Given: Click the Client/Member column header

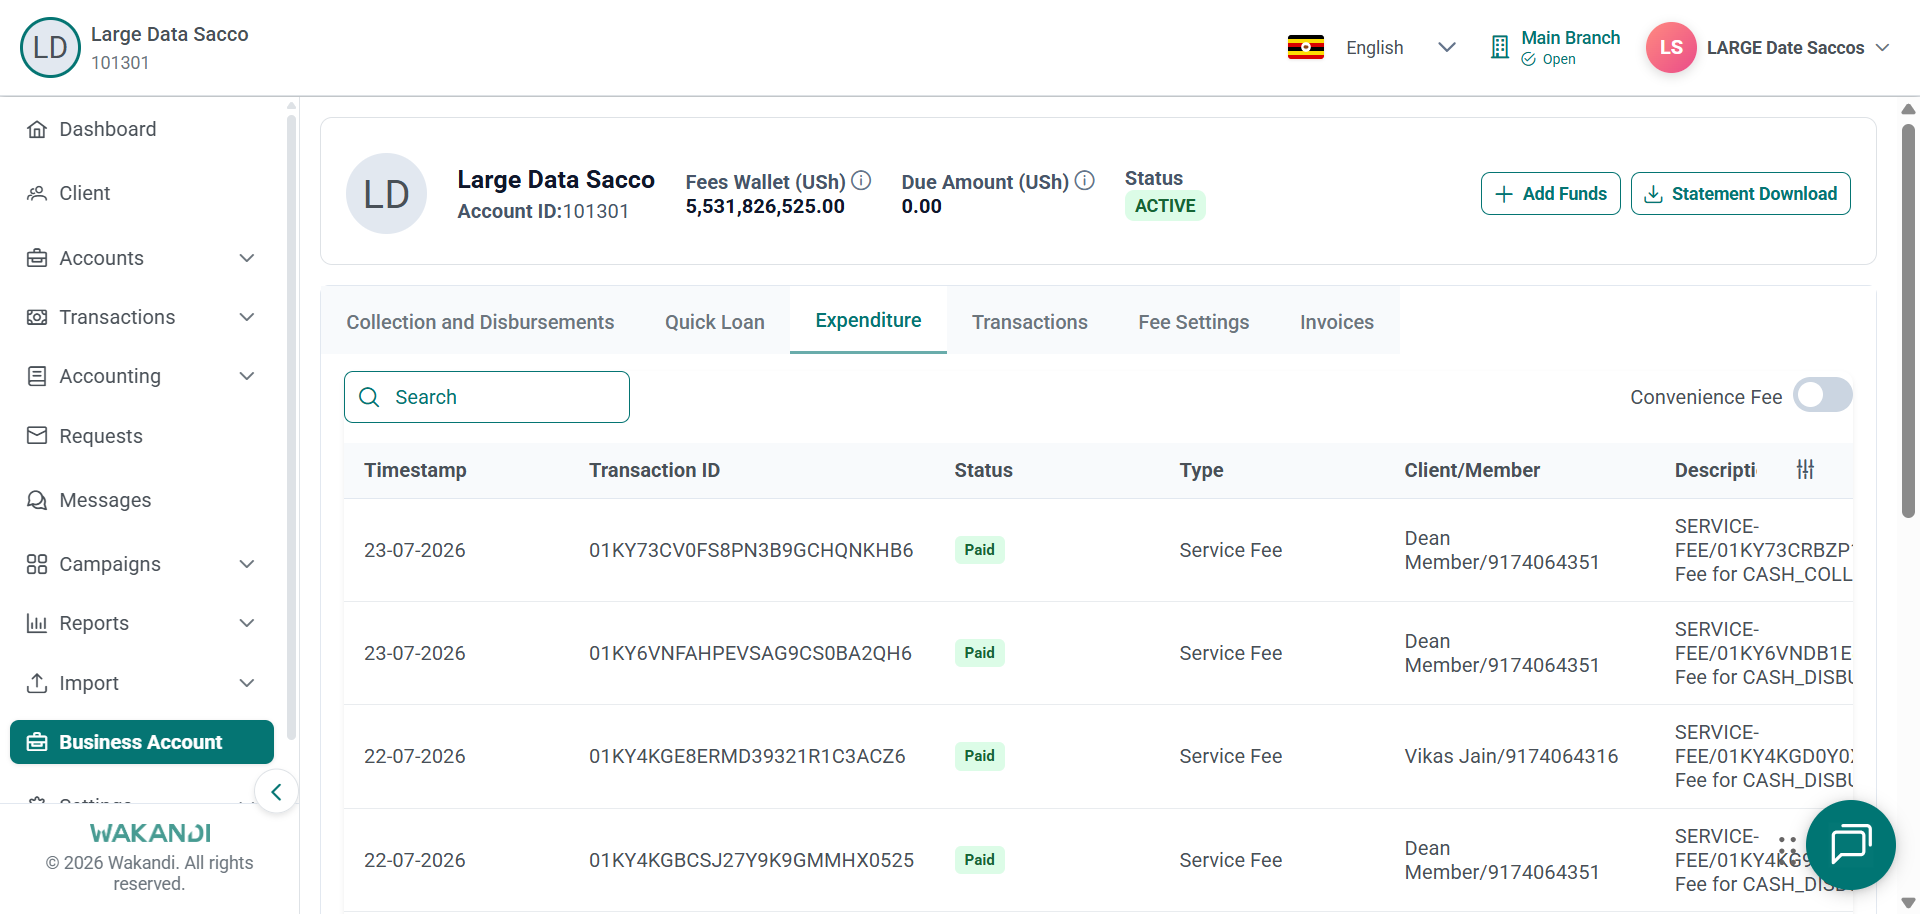Looking at the screenshot, I should tap(1472, 470).
